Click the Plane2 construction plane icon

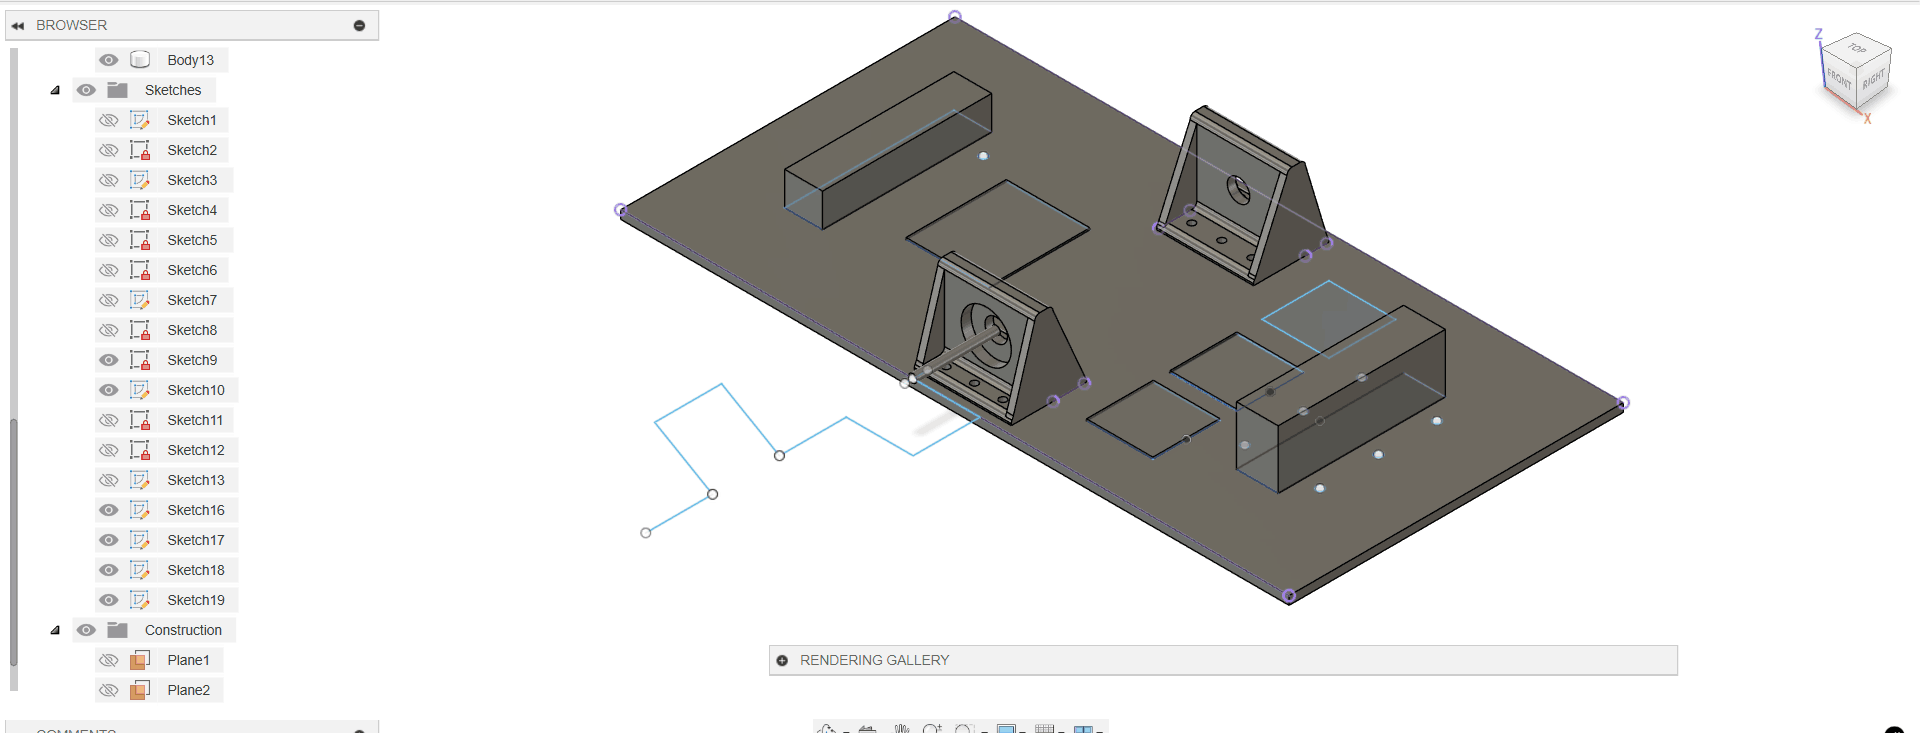pyautogui.click(x=140, y=690)
